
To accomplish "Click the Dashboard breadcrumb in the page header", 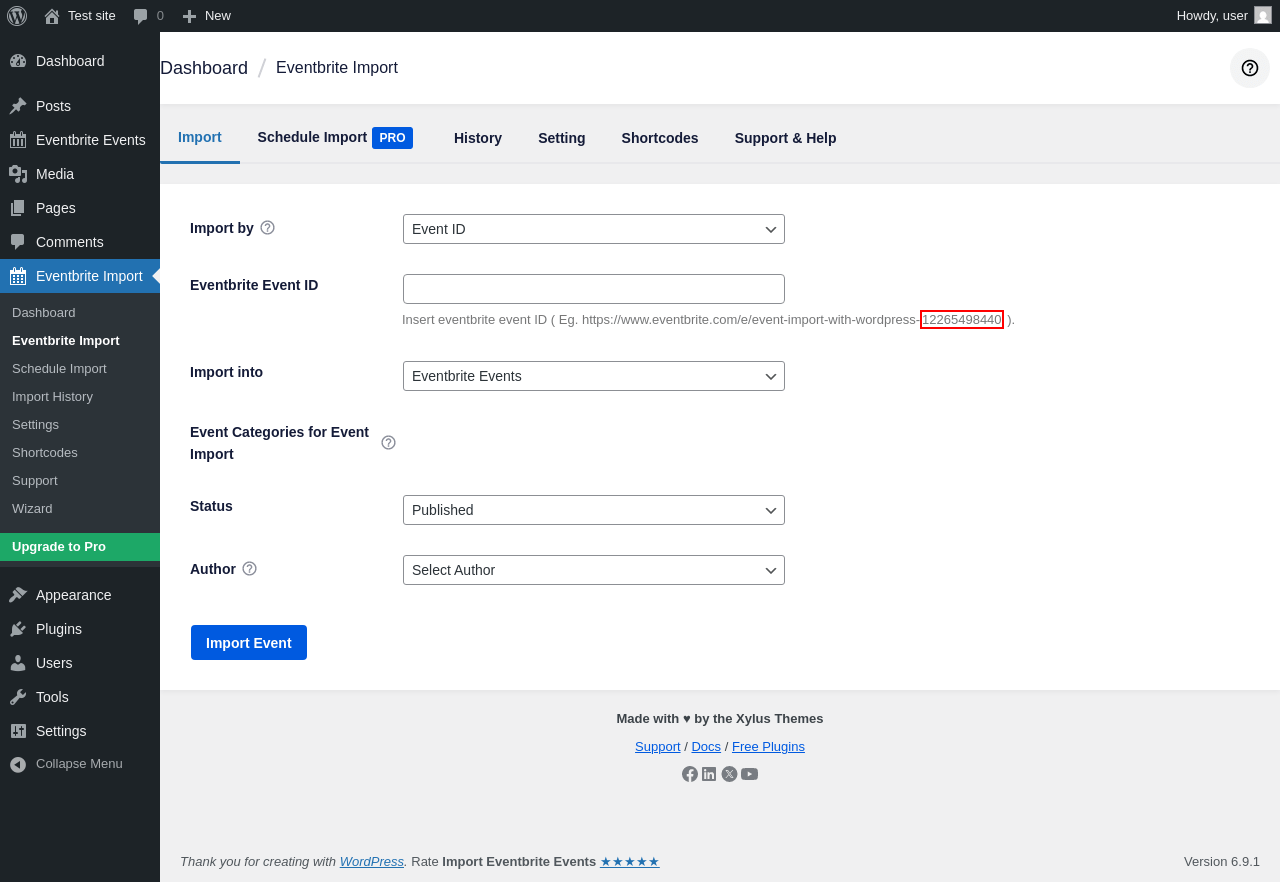I will pyautogui.click(x=204, y=68).
